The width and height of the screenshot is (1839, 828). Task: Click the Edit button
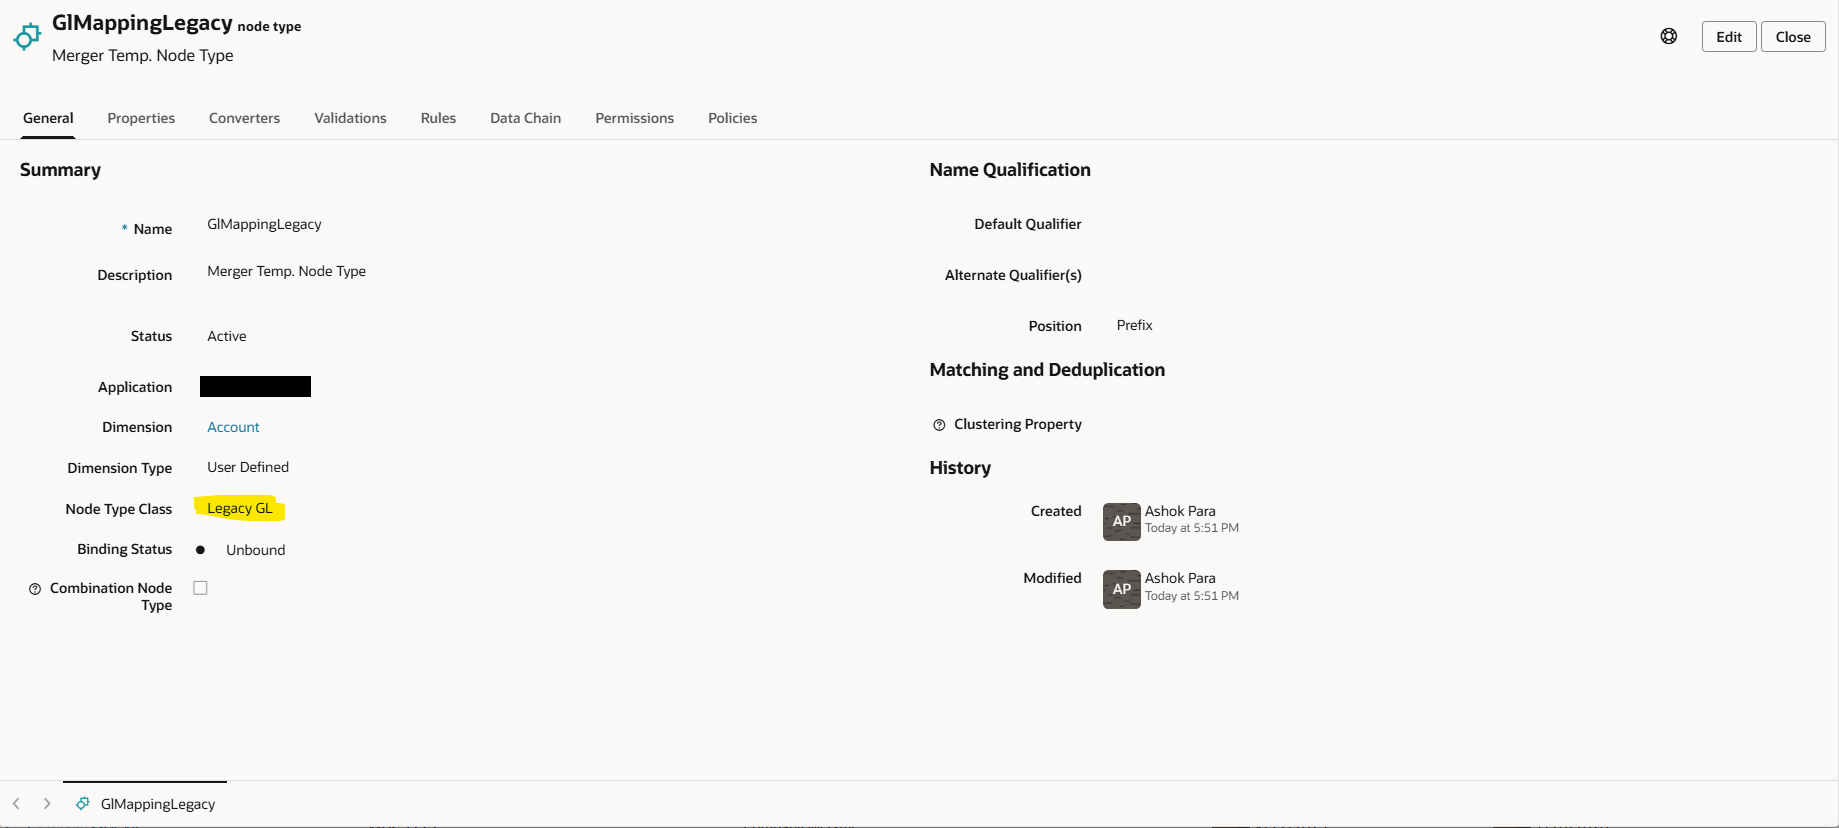pos(1729,37)
